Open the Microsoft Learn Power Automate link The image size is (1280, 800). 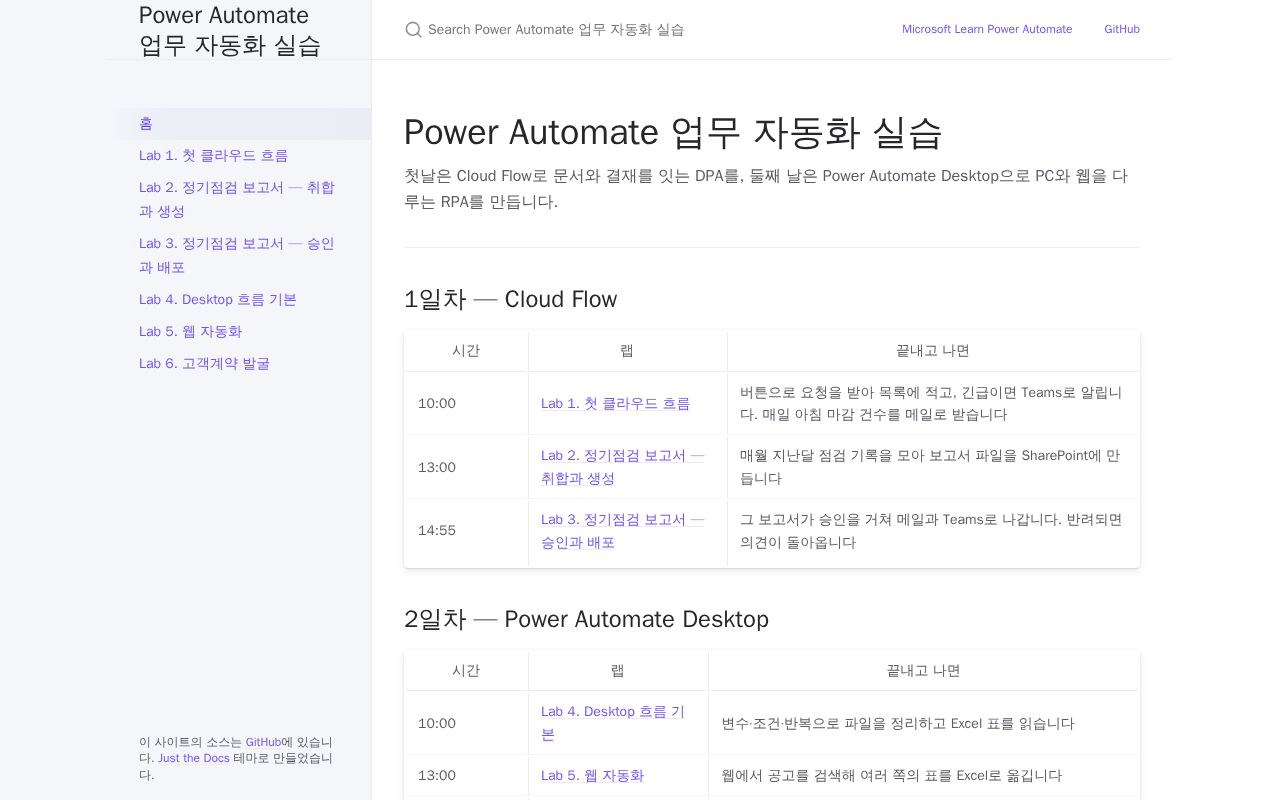click(x=987, y=29)
